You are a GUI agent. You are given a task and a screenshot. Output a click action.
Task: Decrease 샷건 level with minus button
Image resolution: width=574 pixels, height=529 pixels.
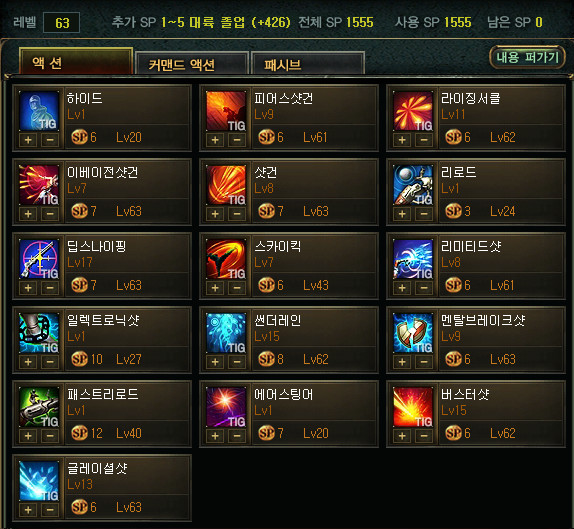tap(237, 214)
